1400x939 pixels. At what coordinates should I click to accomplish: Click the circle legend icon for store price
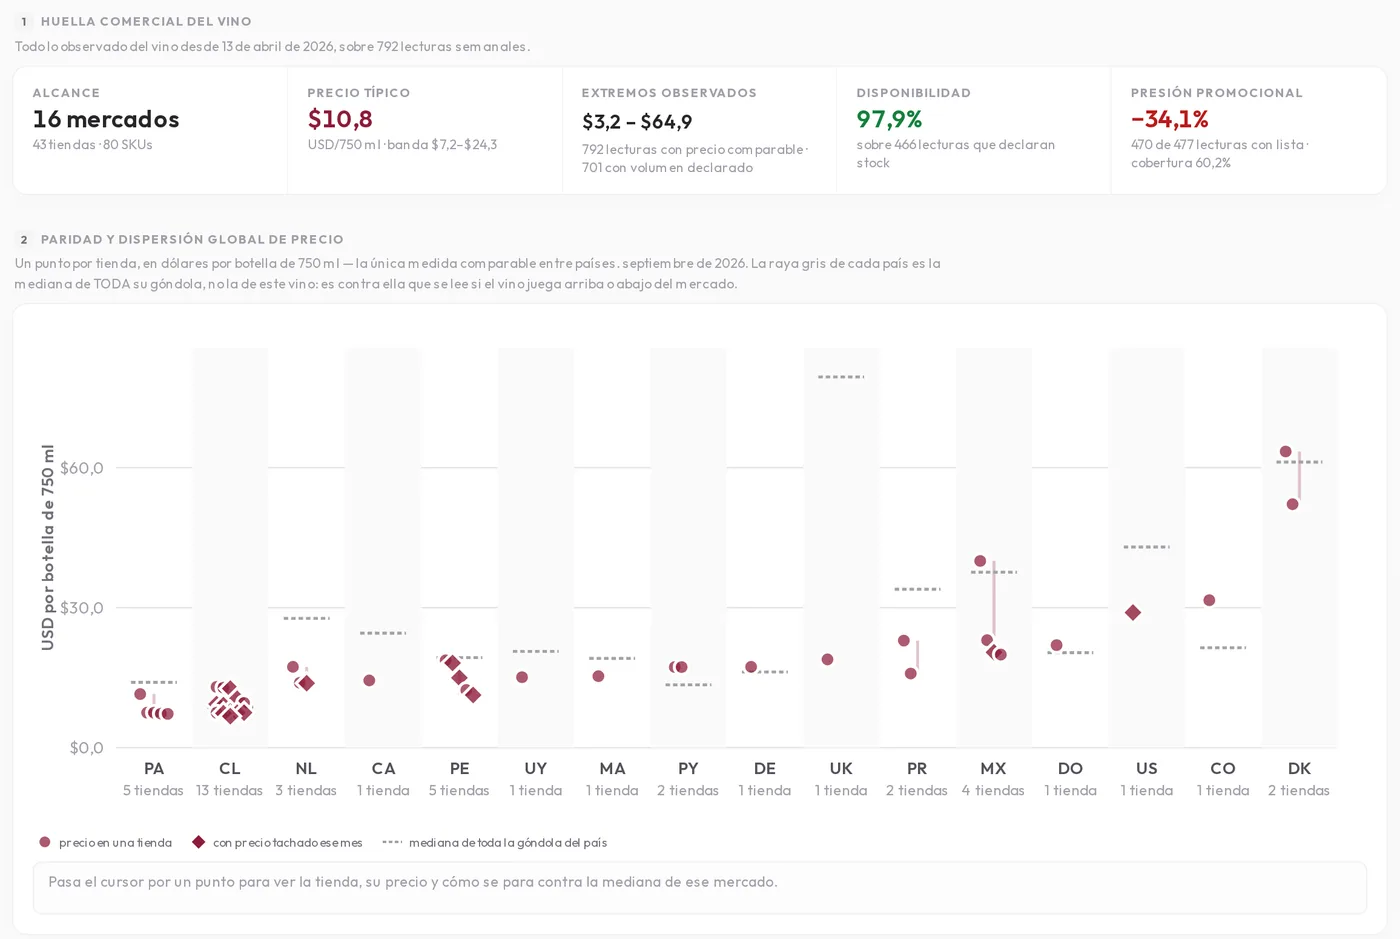click(45, 842)
